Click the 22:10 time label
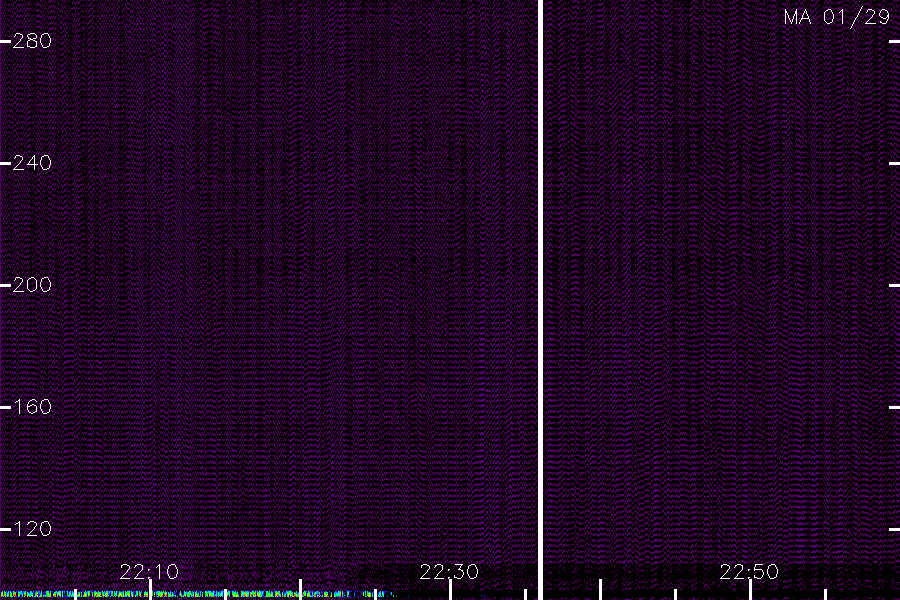 point(149,572)
